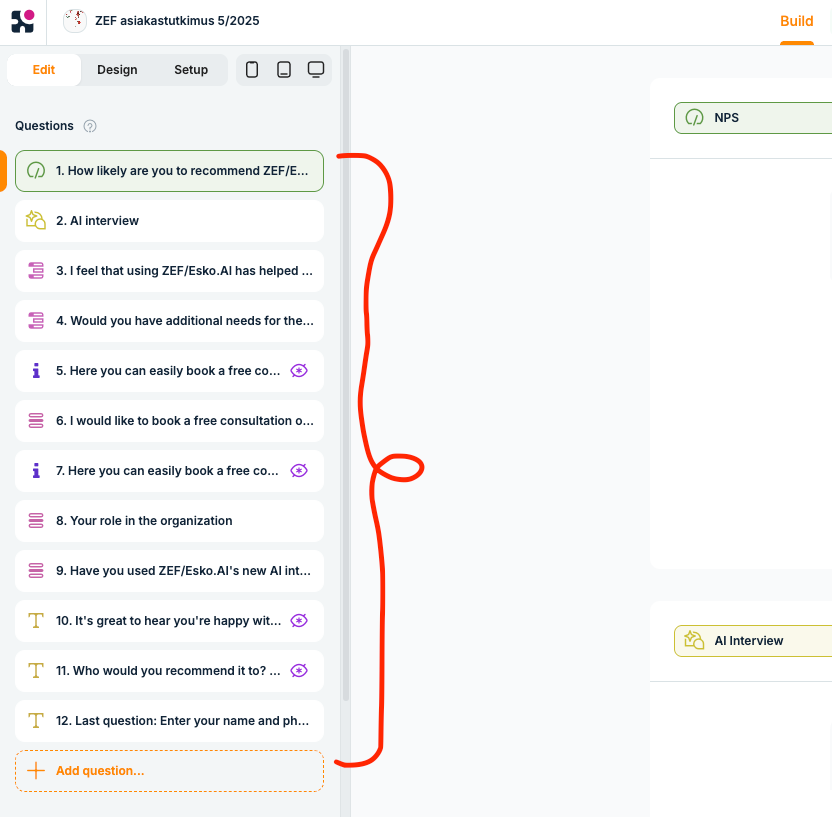Viewport: 832px width, 817px height.
Task: Click the plus icon in Add question
Action: coord(36,771)
